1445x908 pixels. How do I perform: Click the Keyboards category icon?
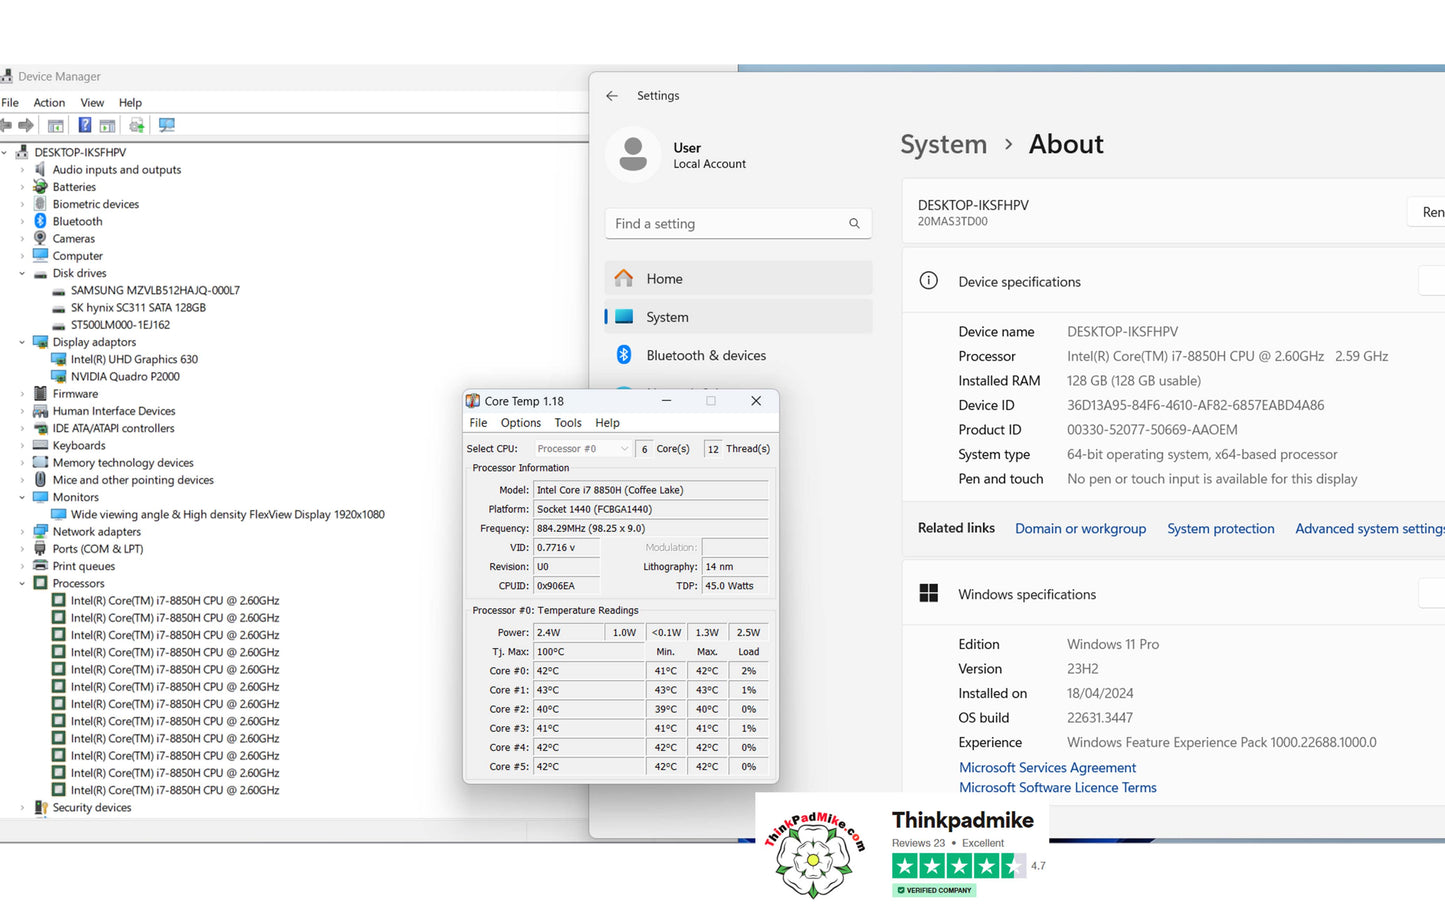coord(41,445)
